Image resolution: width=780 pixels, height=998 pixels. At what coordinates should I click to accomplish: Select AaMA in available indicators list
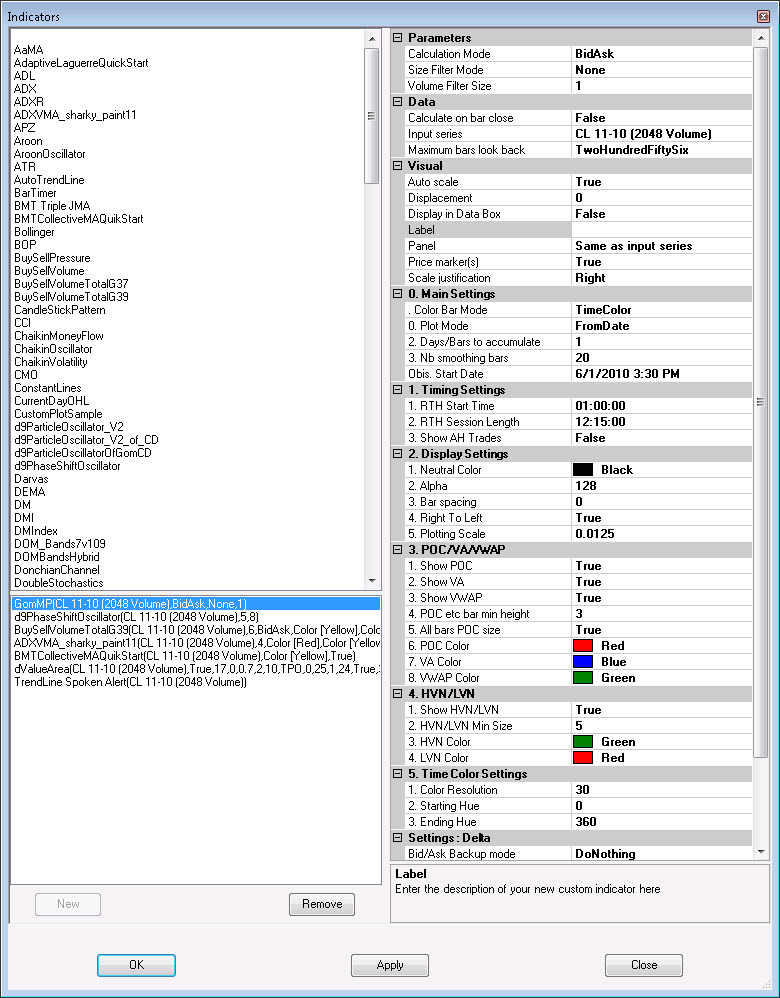point(29,50)
